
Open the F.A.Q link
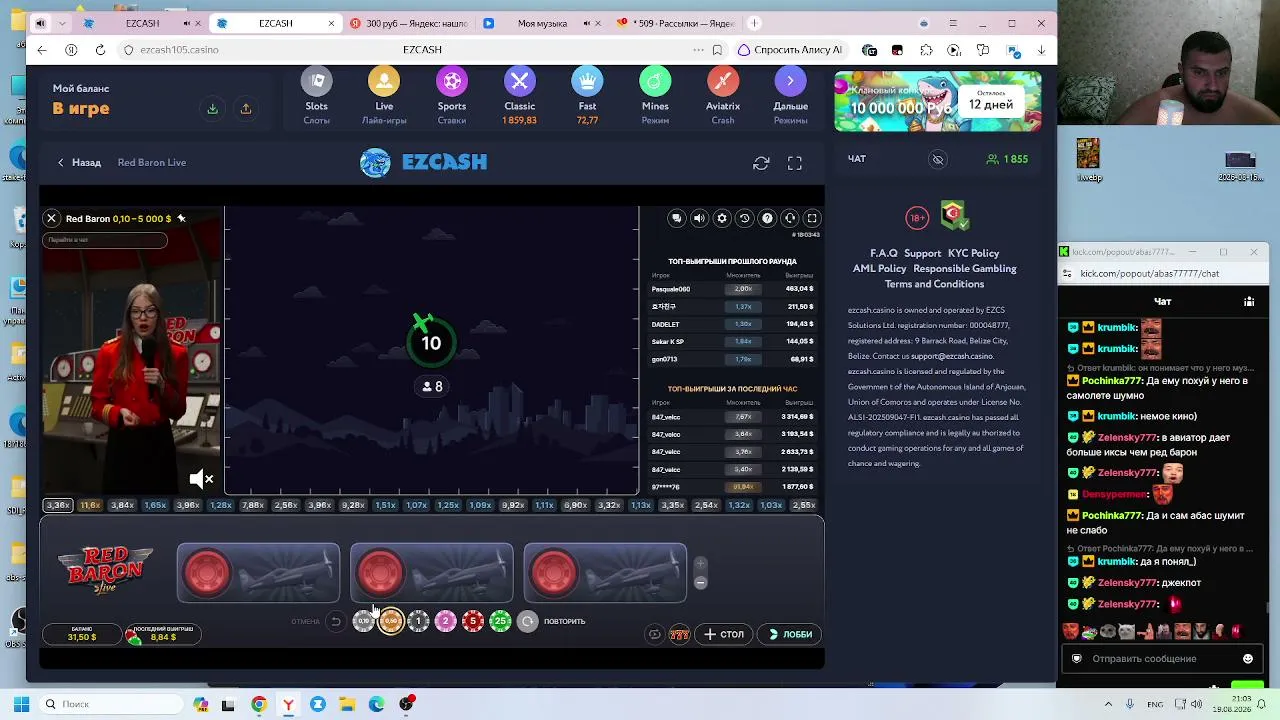[884, 254]
